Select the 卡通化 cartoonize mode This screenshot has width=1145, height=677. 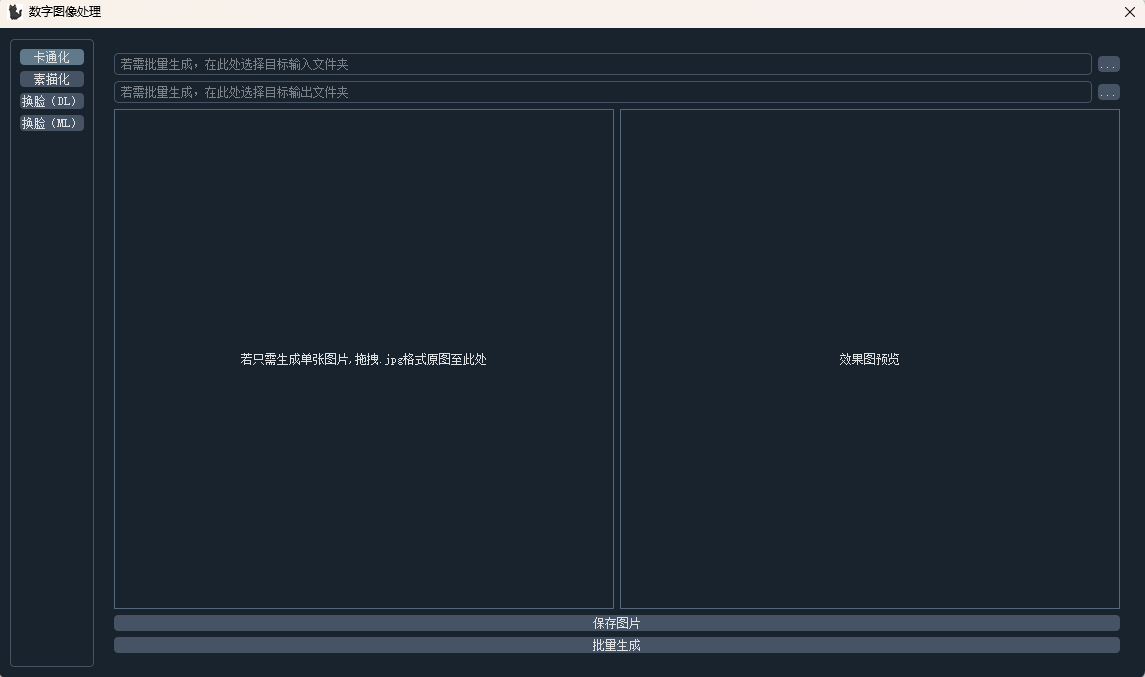click(x=51, y=57)
